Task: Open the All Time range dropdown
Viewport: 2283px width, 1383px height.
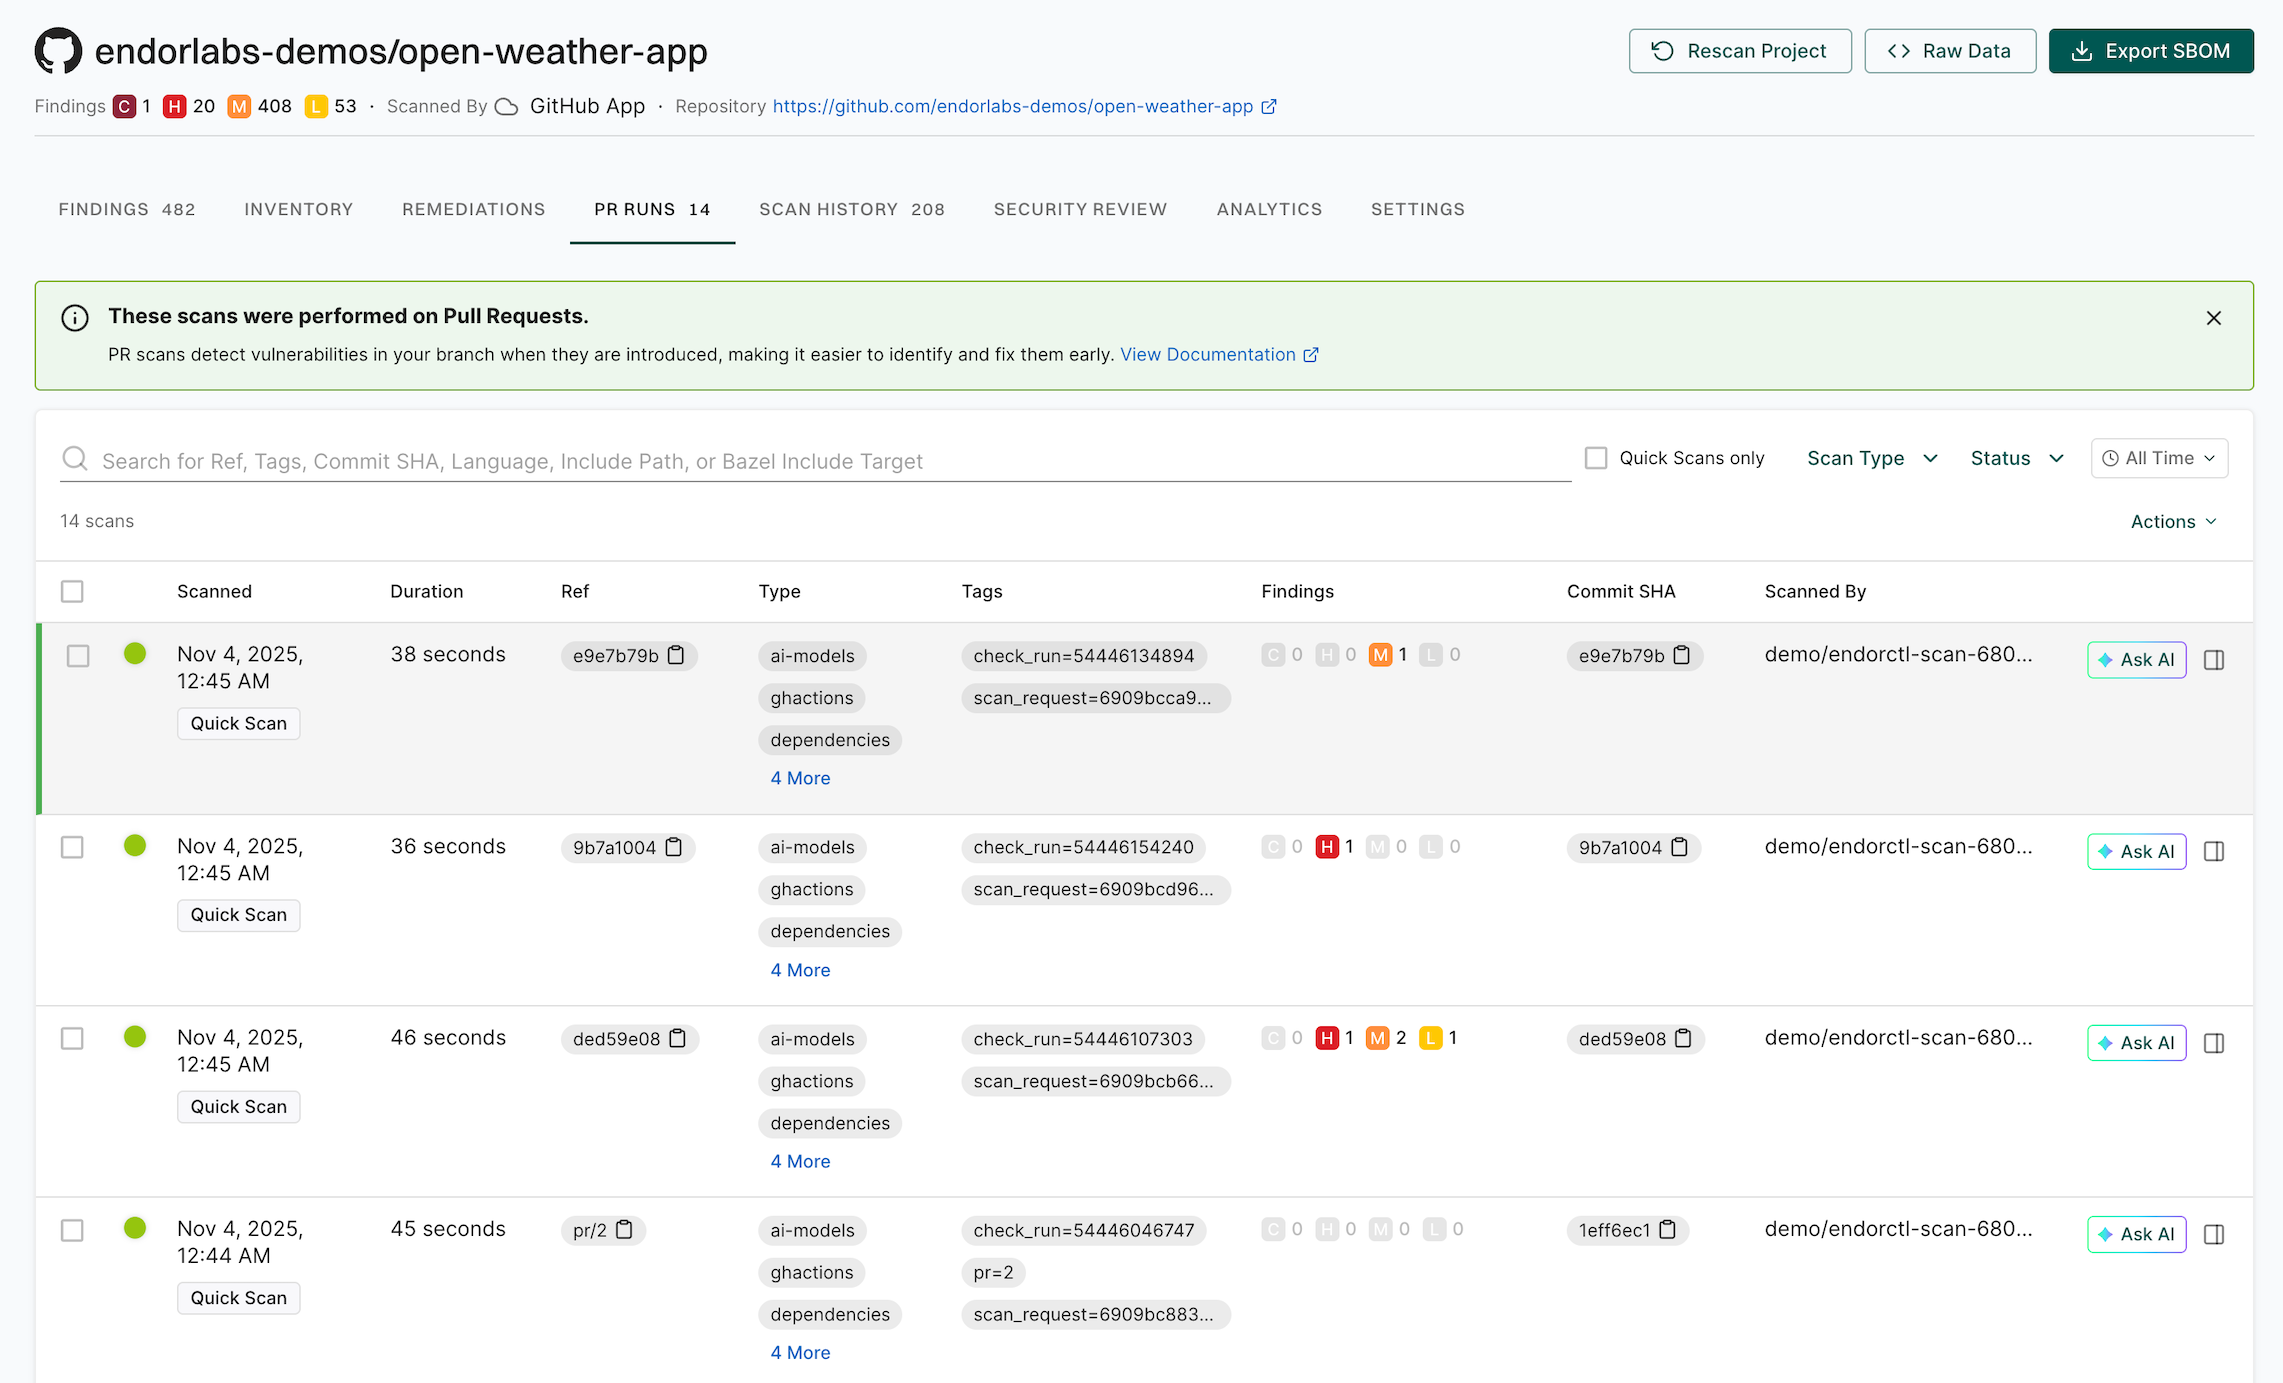Action: click(2159, 458)
